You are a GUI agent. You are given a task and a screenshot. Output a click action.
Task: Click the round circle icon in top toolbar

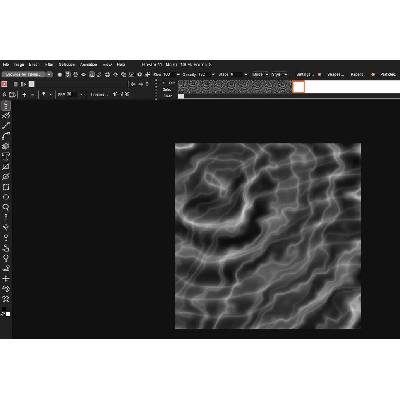coord(60,75)
